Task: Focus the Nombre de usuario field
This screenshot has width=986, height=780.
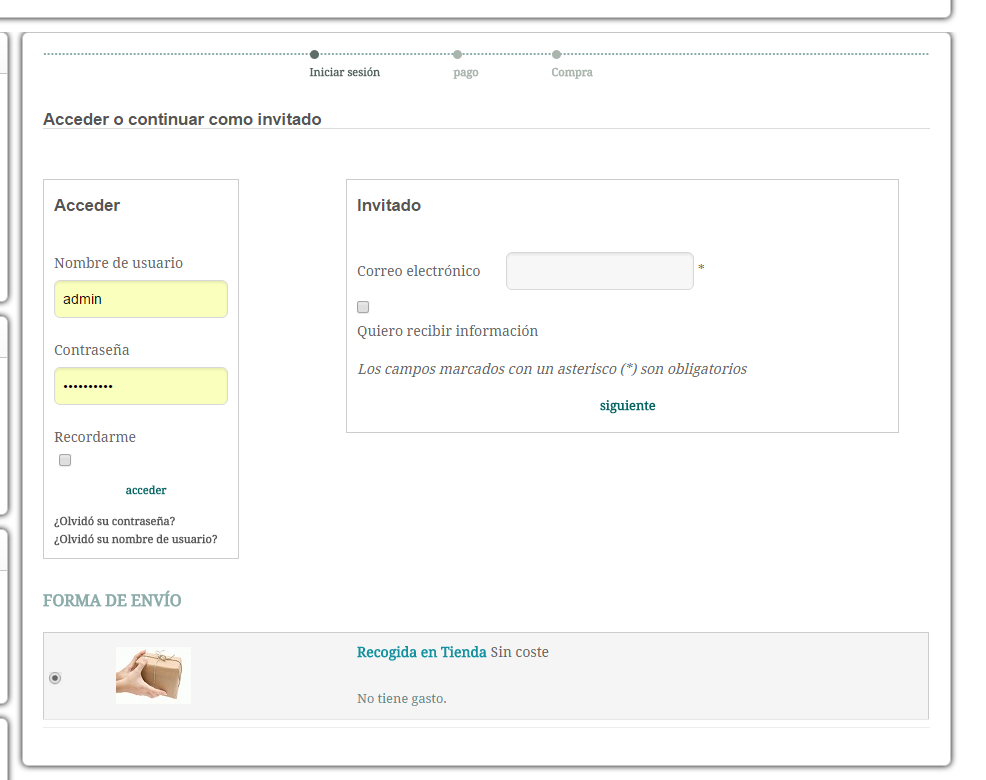Action: coord(141,299)
